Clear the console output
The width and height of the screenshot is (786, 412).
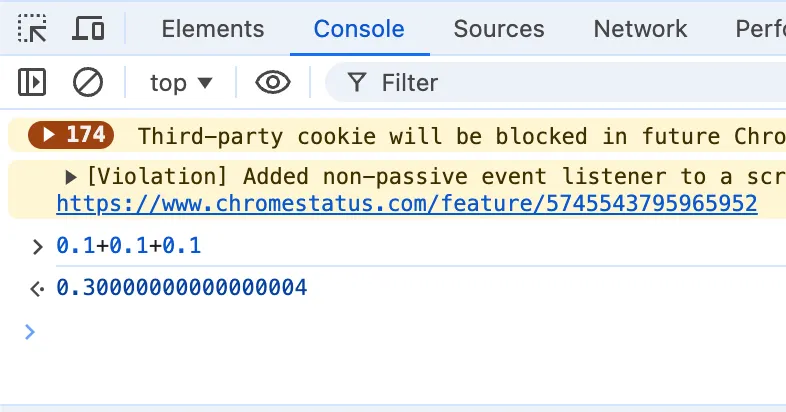(x=88, y=82)
